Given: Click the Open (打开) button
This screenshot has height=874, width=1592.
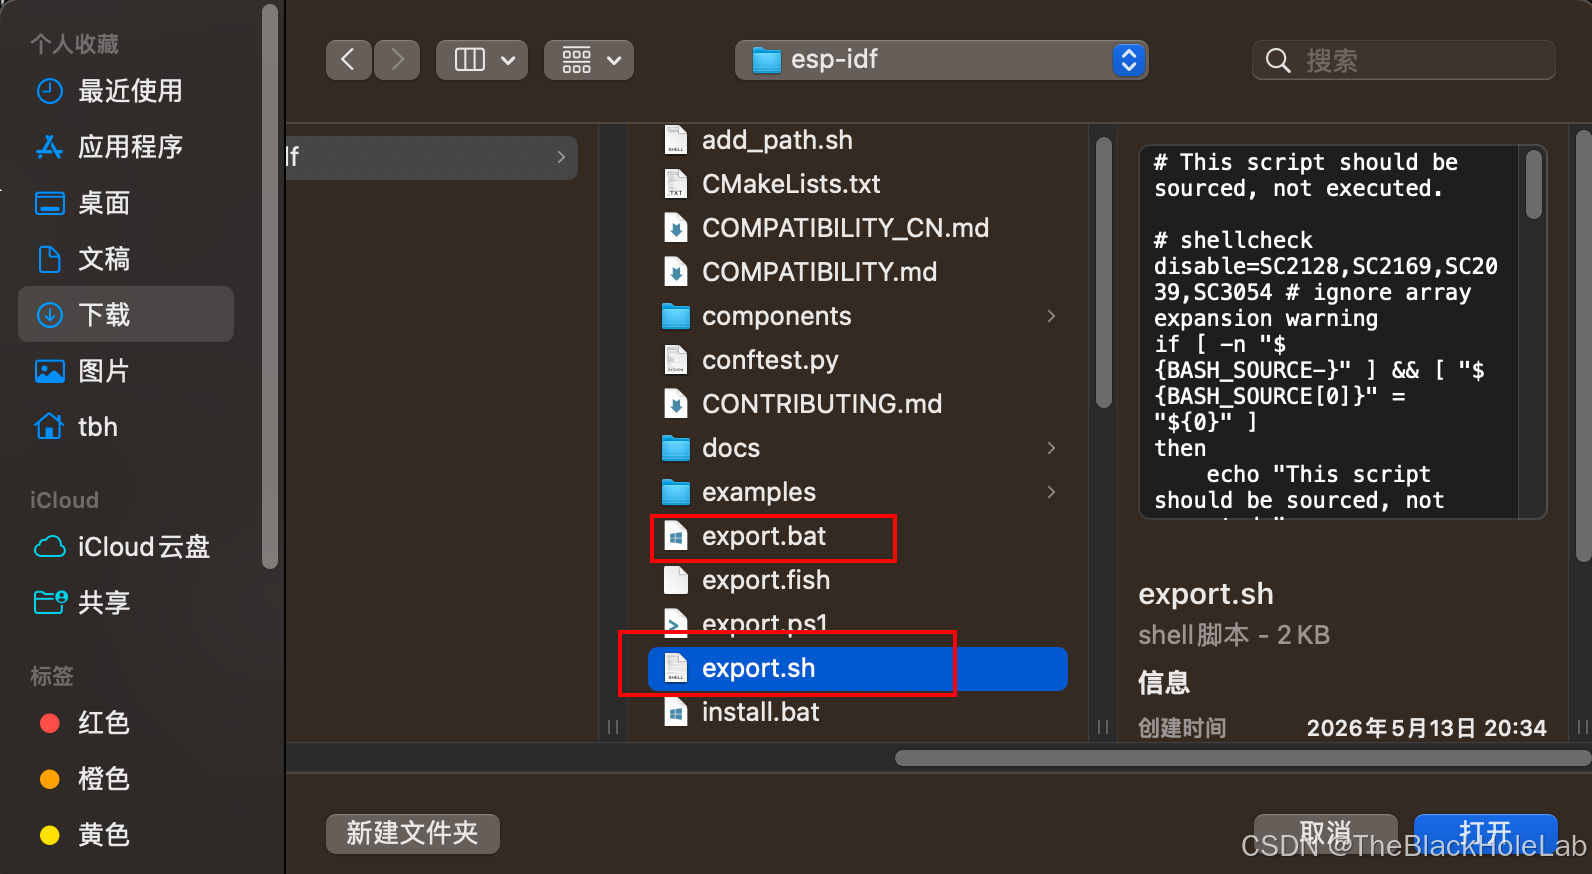Looking at the screenshot, I should coord(1485,833).
